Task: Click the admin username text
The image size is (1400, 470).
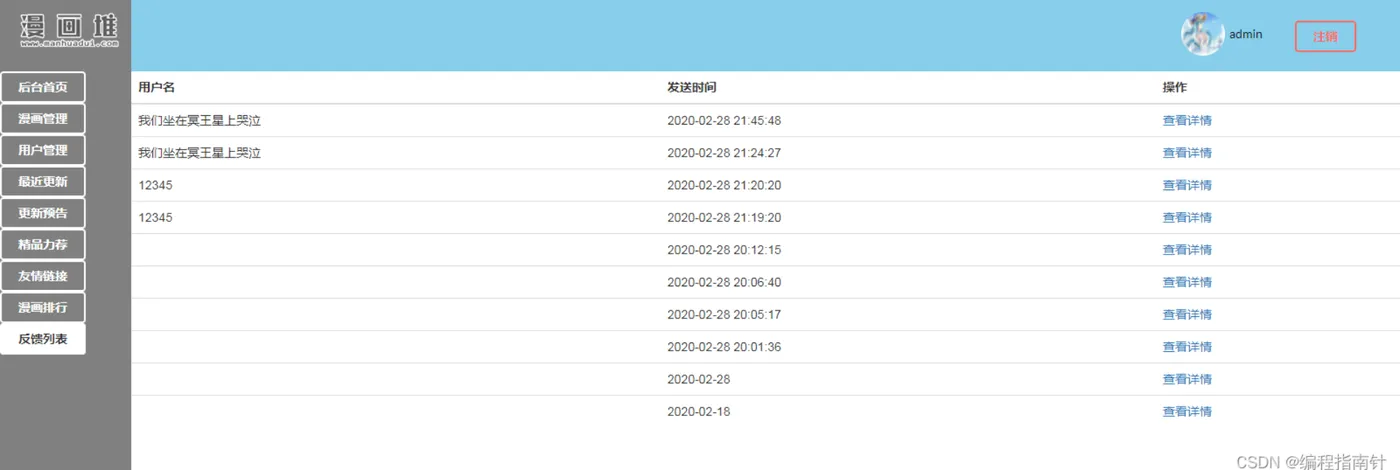Action: pyautogui.click(x=1246, y=34)
